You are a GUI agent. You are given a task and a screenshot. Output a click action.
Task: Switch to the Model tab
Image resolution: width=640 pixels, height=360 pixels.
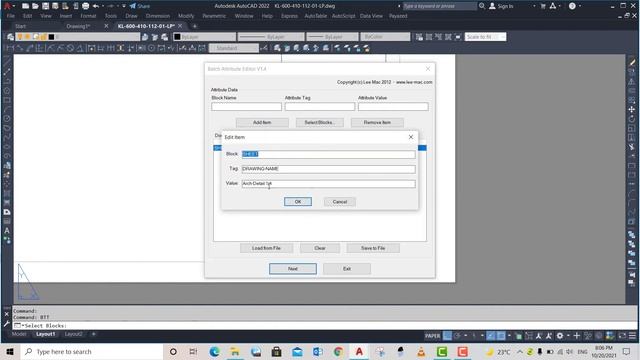coord(19,334)
